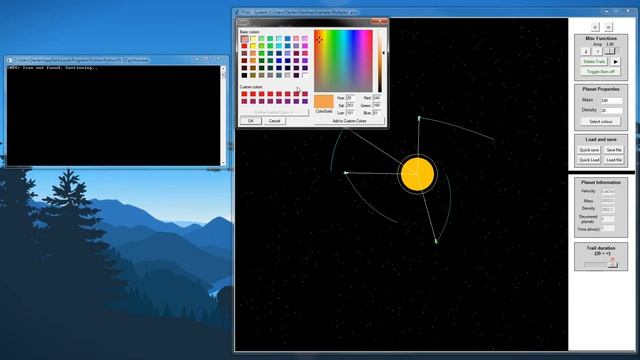Click Add to Custom Colors button
The height and width of the screenshot is (360, 640).
(x=349, y=121)
